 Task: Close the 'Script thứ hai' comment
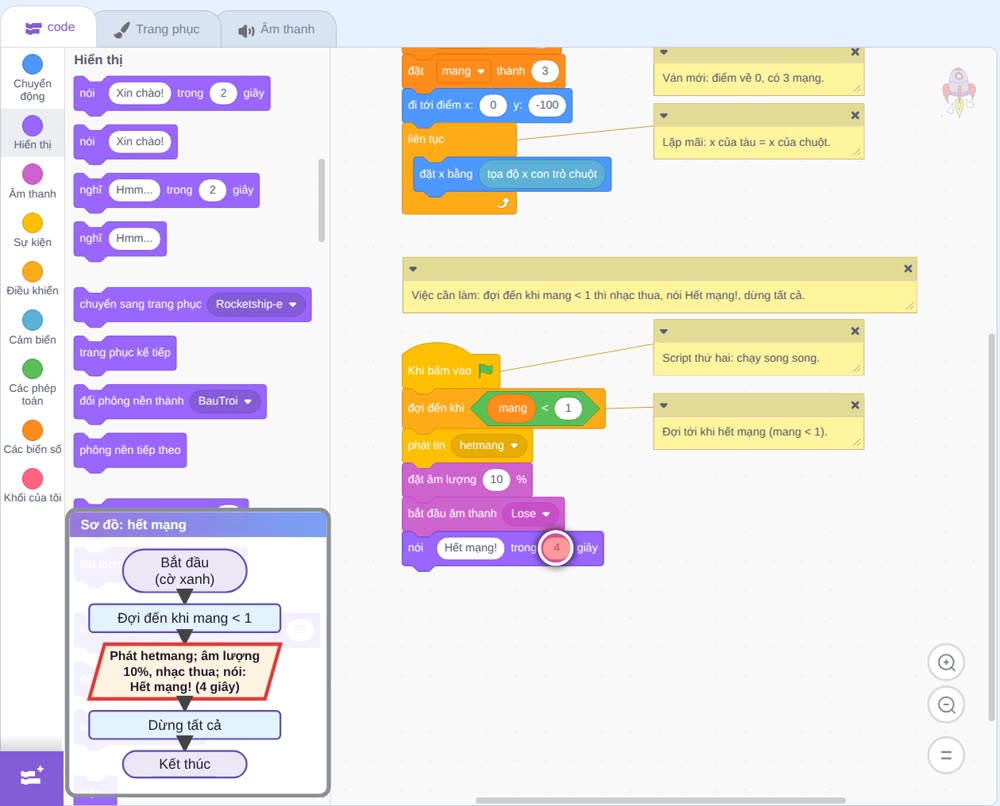point(855,331)
